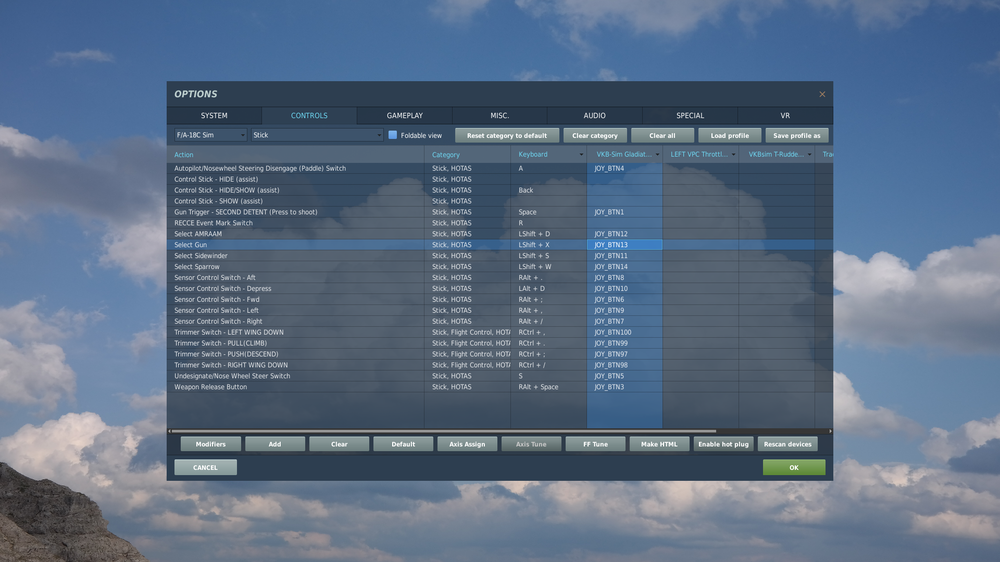Switch to the CONTROLS tab

[x=309, y=115]
